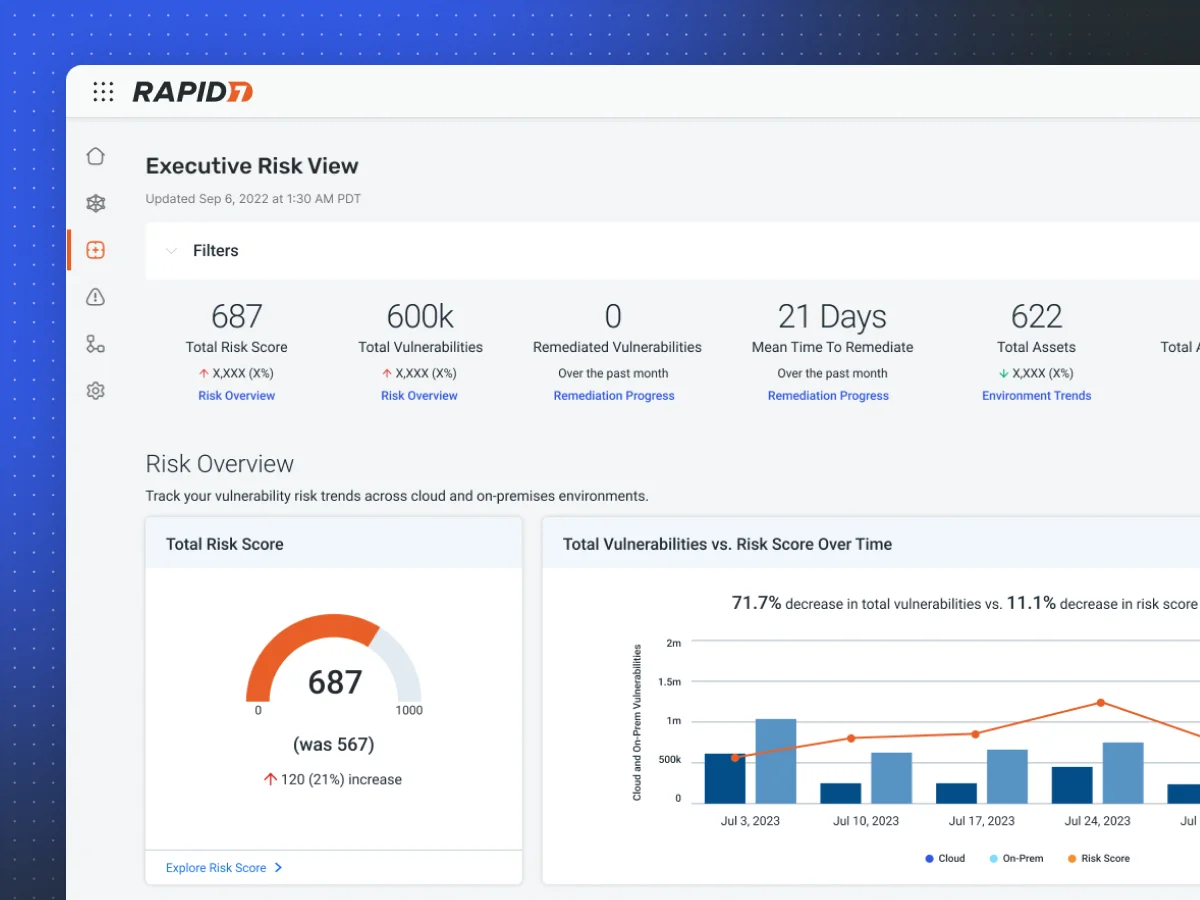Click the Jul 24 risk score data point
This screenshot has width=1200, height=900.
pyautogui.click(x=1100, y=702)
